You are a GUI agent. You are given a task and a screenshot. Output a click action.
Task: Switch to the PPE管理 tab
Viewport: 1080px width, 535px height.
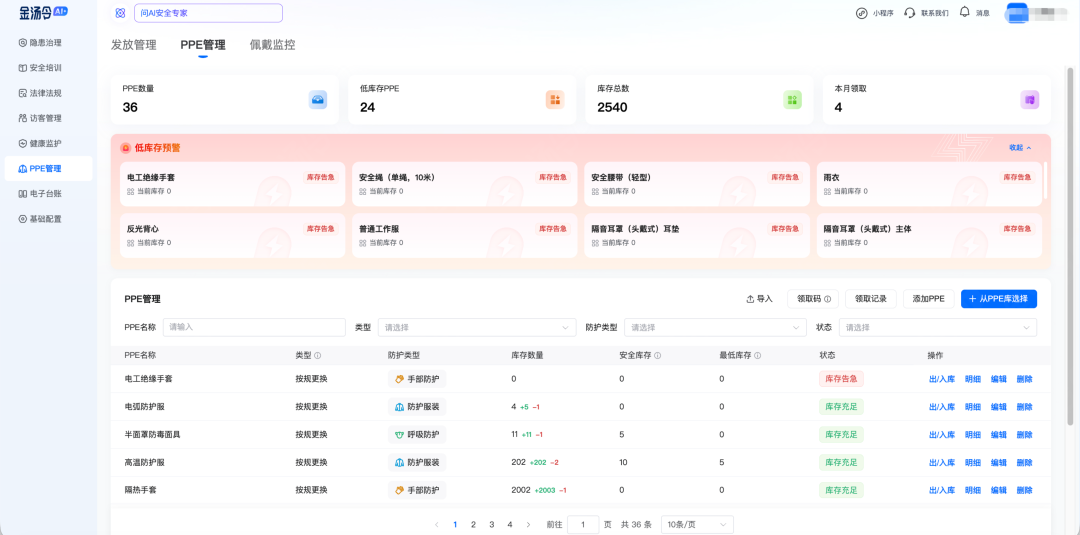point(202,45)
